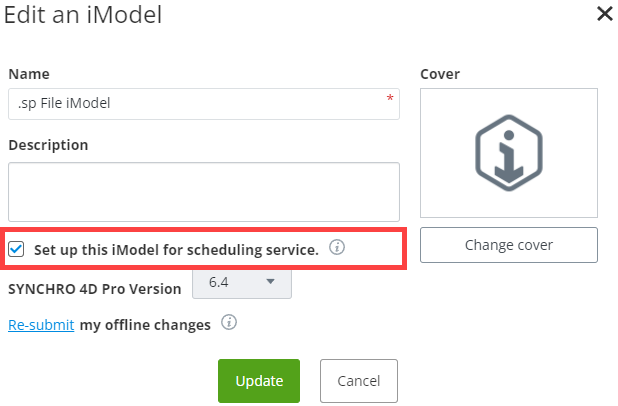Toggle the scheduling service checkbox

[16, 249]
